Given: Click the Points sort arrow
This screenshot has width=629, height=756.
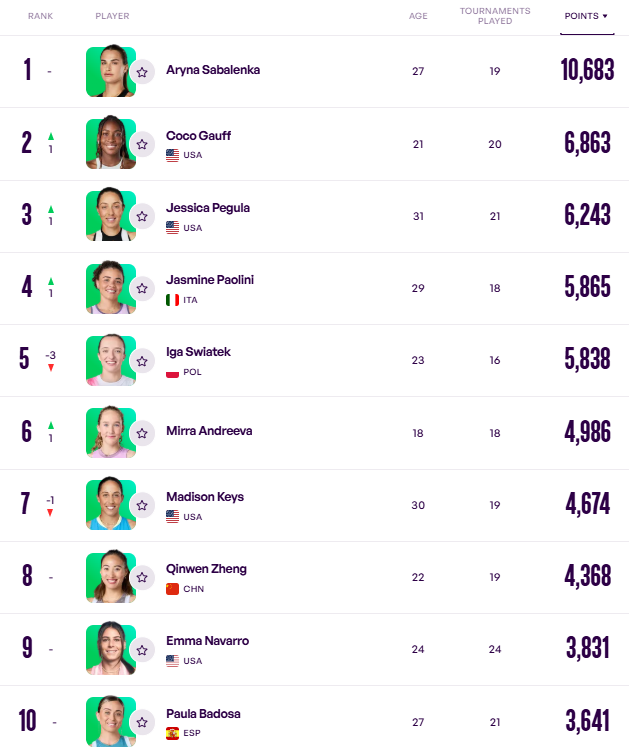Looking at the screenshot, I should pyautogui.click(x=605, y=17).
